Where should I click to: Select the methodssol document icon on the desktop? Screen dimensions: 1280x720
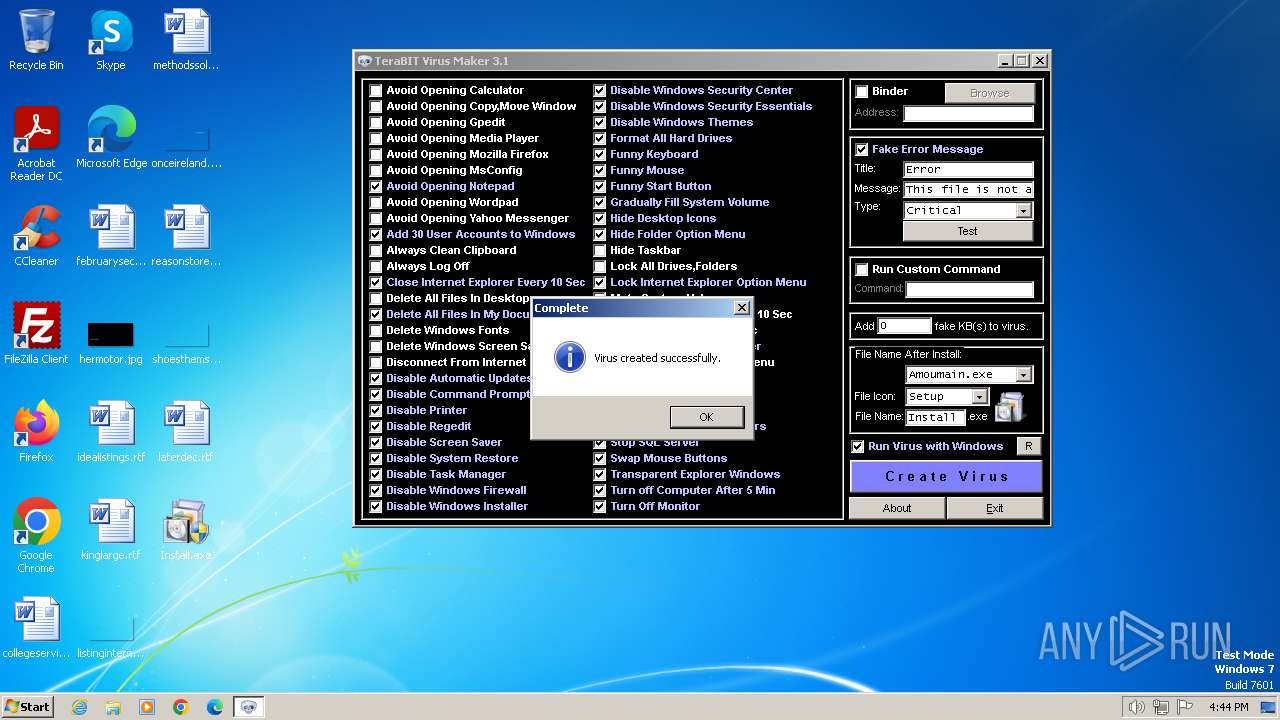186,40
